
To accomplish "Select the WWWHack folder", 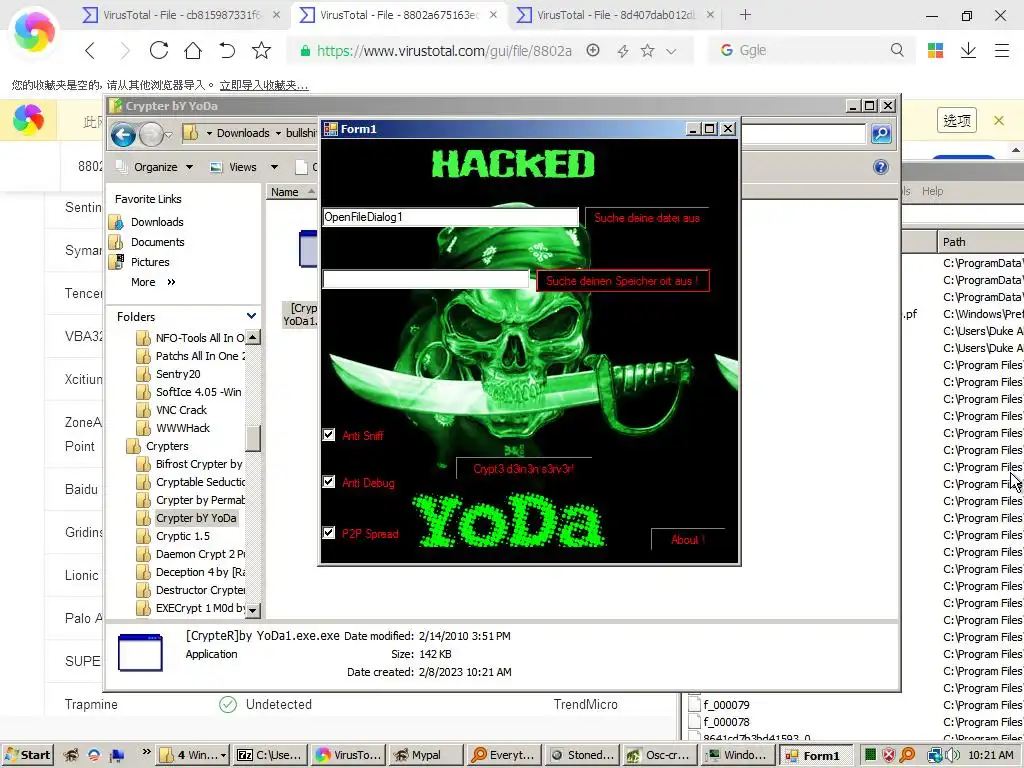I will pyautogui.click(x=183, y=428).
